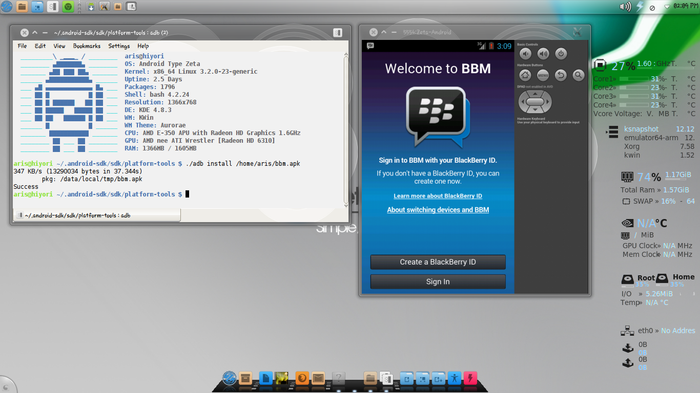Tap the emulator's Search hardware button
This screenshot has height=393, width=700.
(x=578, y=75)
